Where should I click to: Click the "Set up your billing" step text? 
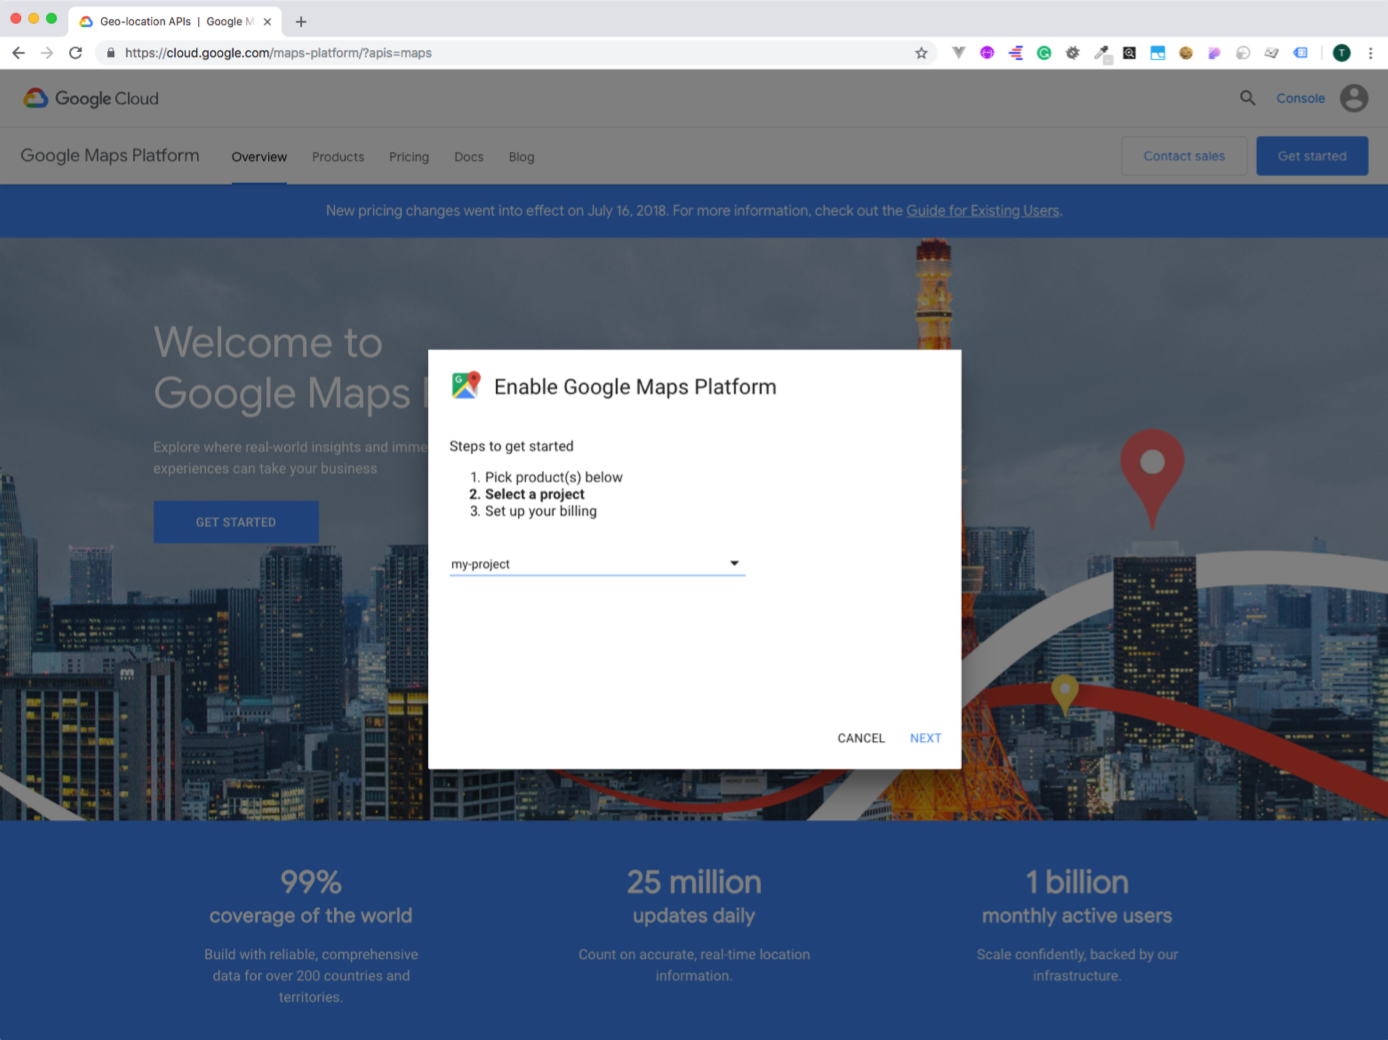coord(541,511)
